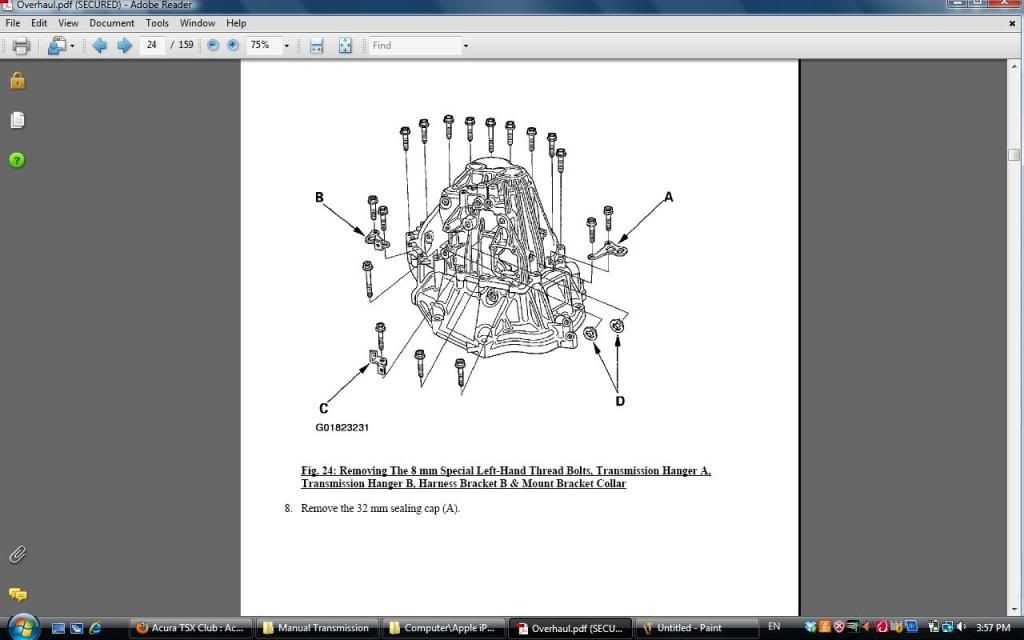Open the zoom level dropdown arrow

pyautogui.click(x=286, y=46)
